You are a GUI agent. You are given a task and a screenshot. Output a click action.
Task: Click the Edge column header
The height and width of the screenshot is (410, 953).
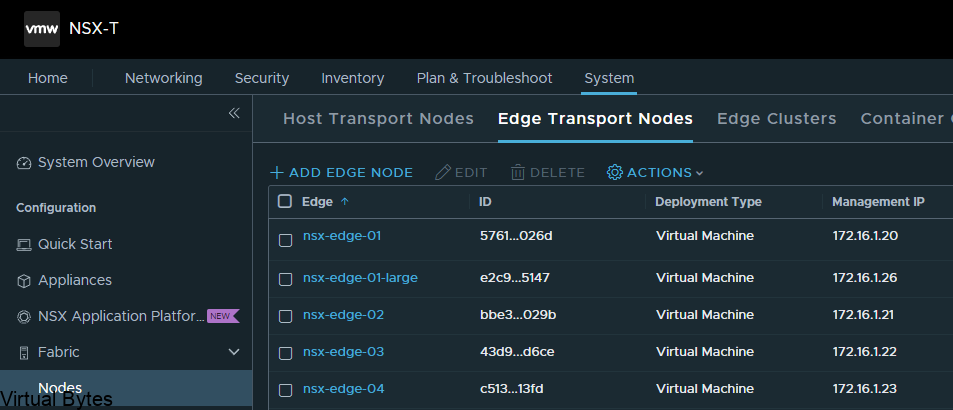[x=317, y=202]
